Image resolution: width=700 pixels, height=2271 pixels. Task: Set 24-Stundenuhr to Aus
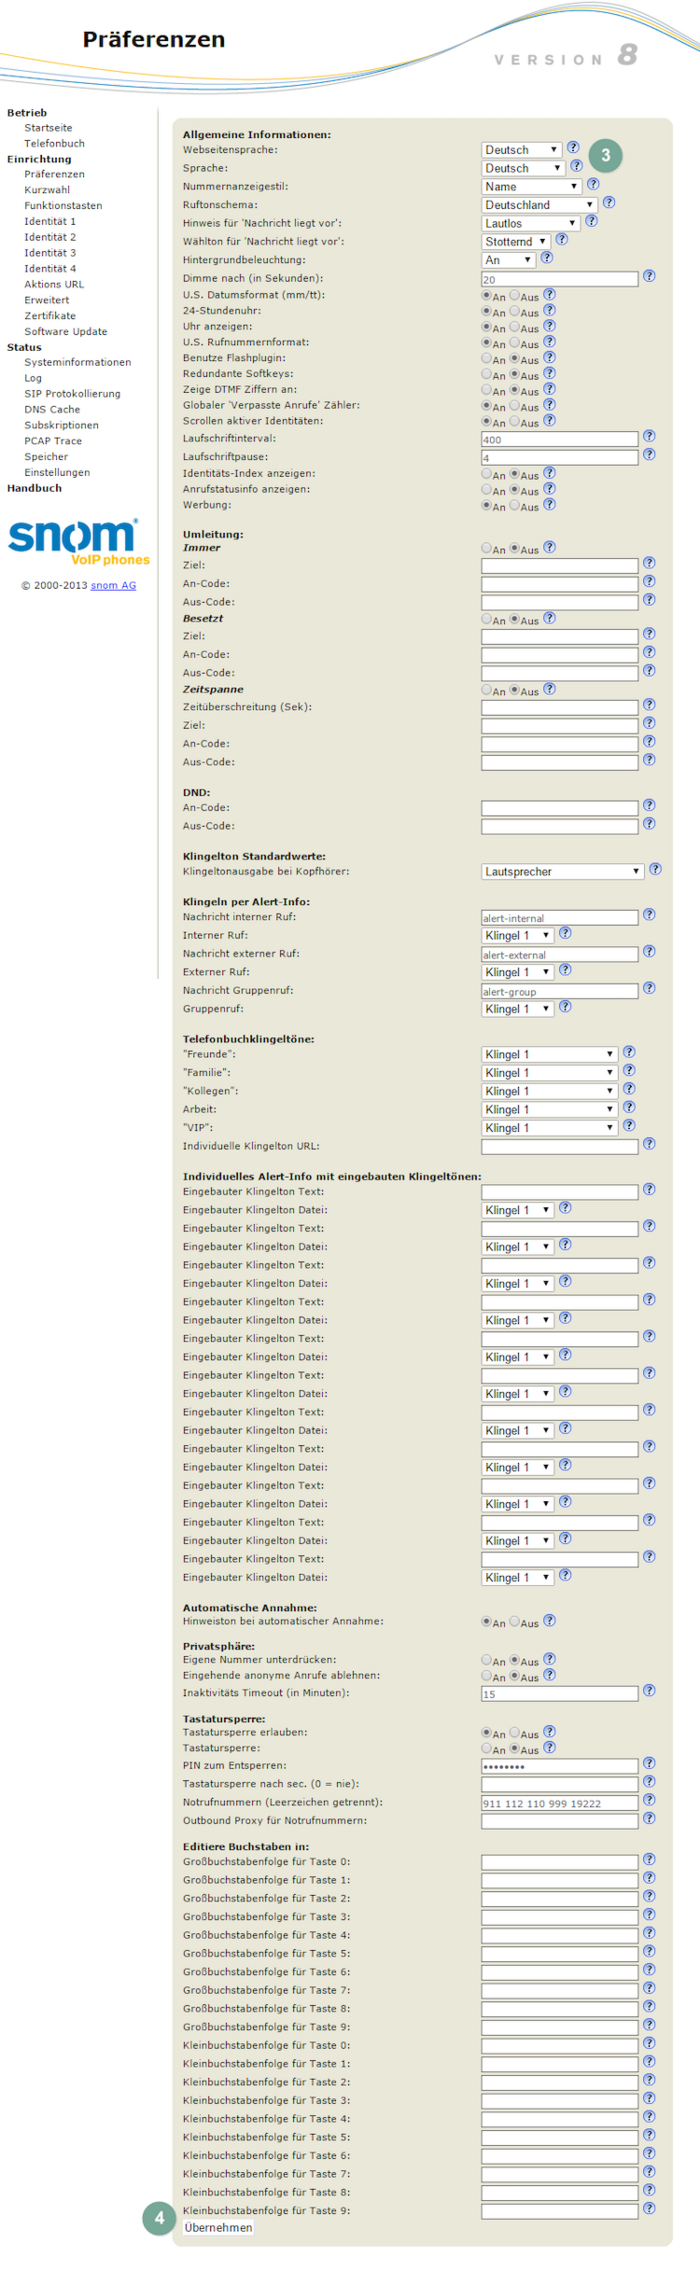[515, 311]
